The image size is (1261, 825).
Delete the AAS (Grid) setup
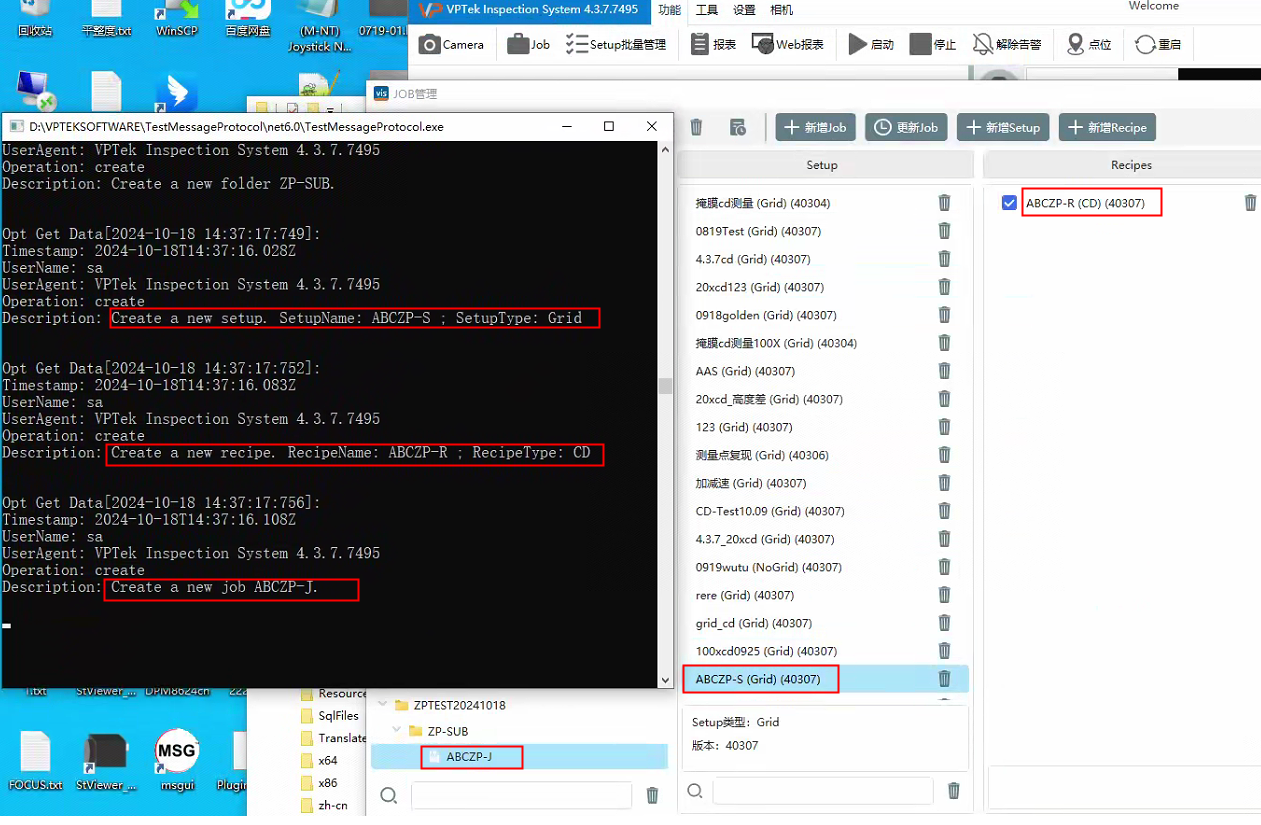pyautogui.click(x=944, y=371)
